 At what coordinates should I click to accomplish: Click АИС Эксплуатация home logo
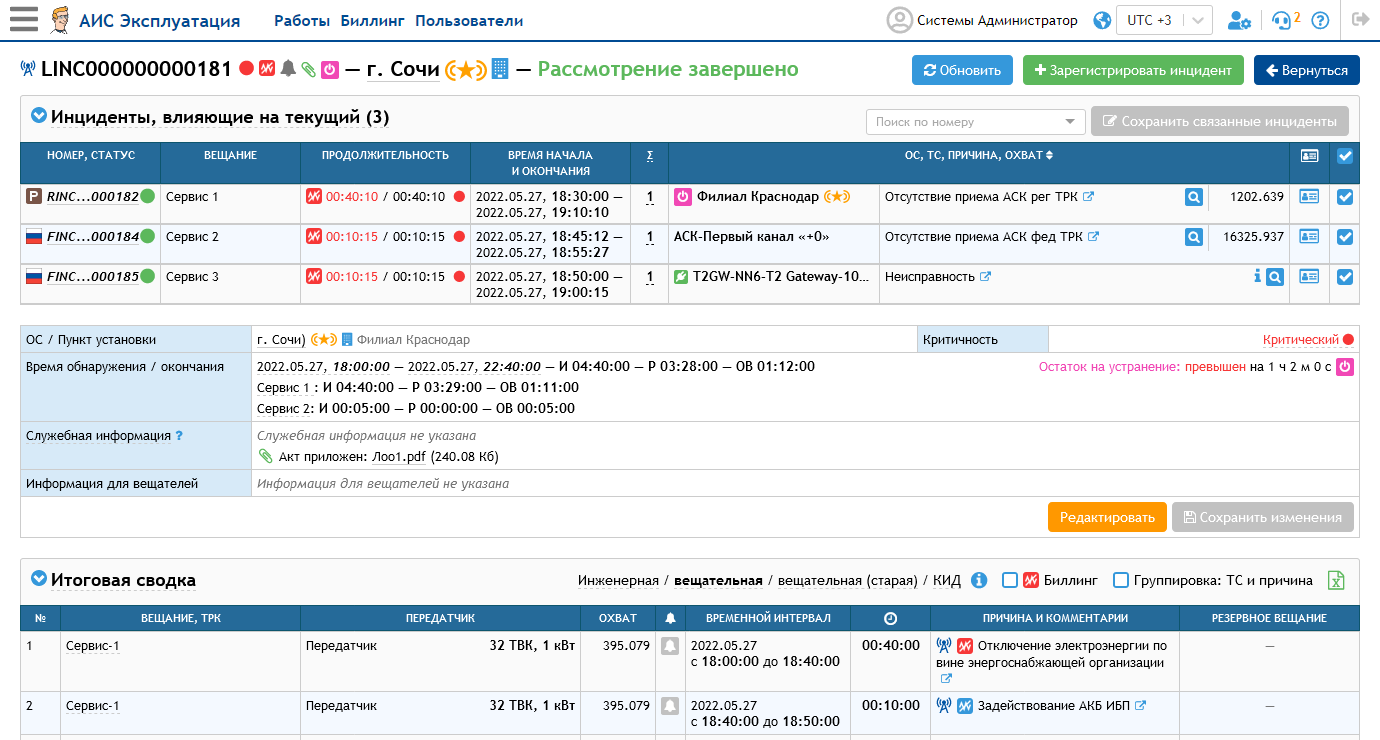tap(144, 20)
